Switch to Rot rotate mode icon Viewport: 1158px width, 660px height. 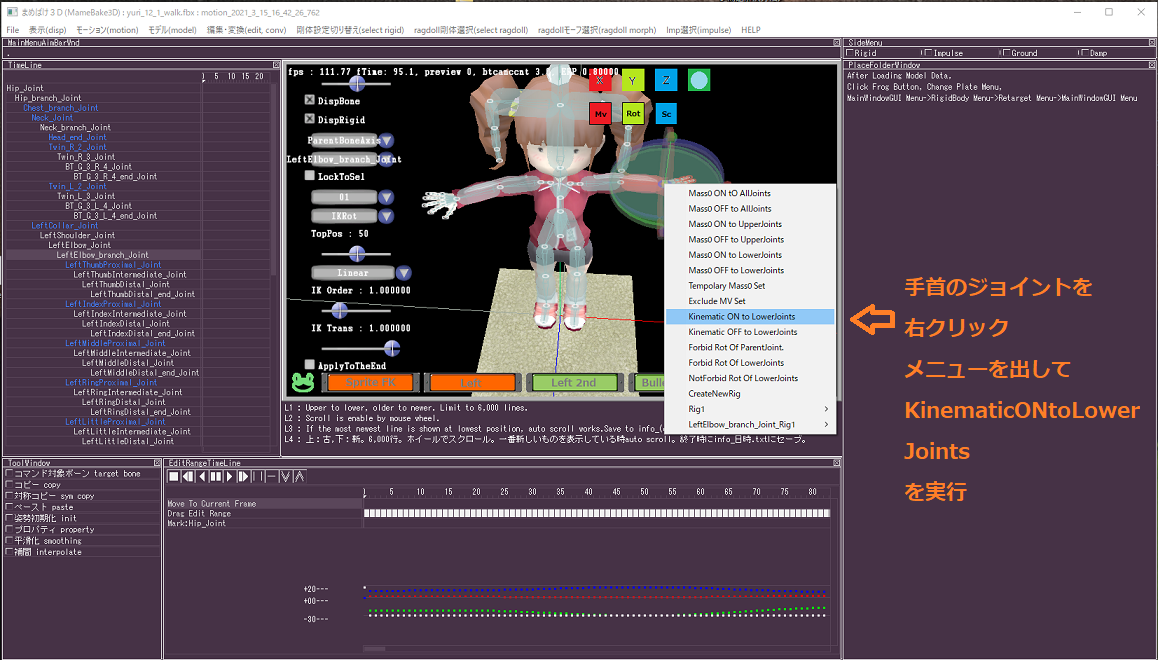click(633, 114)
